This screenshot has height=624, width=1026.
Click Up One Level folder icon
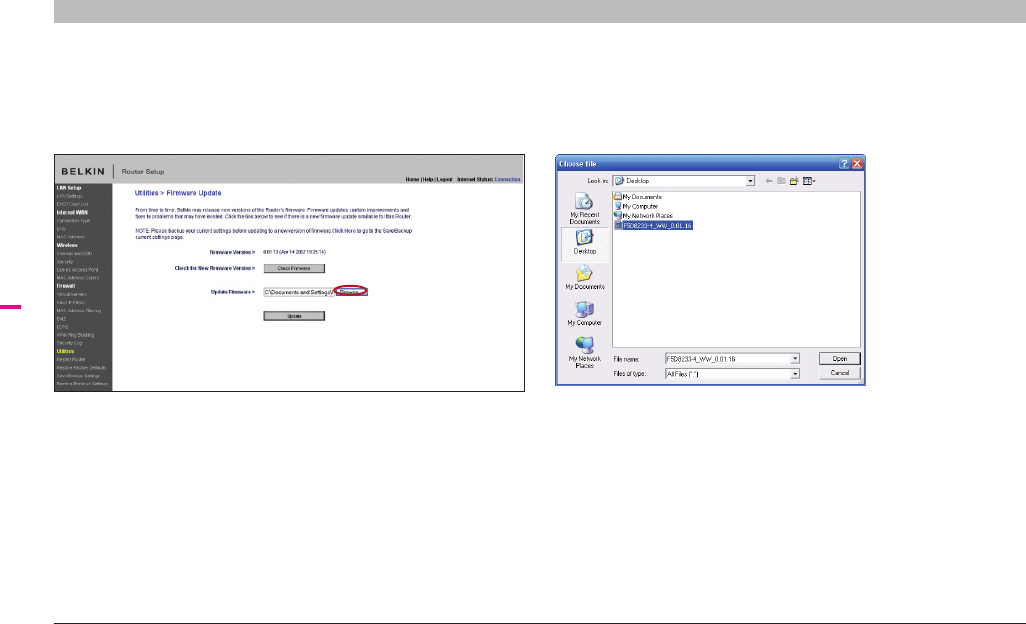click(x=781, y=181)
